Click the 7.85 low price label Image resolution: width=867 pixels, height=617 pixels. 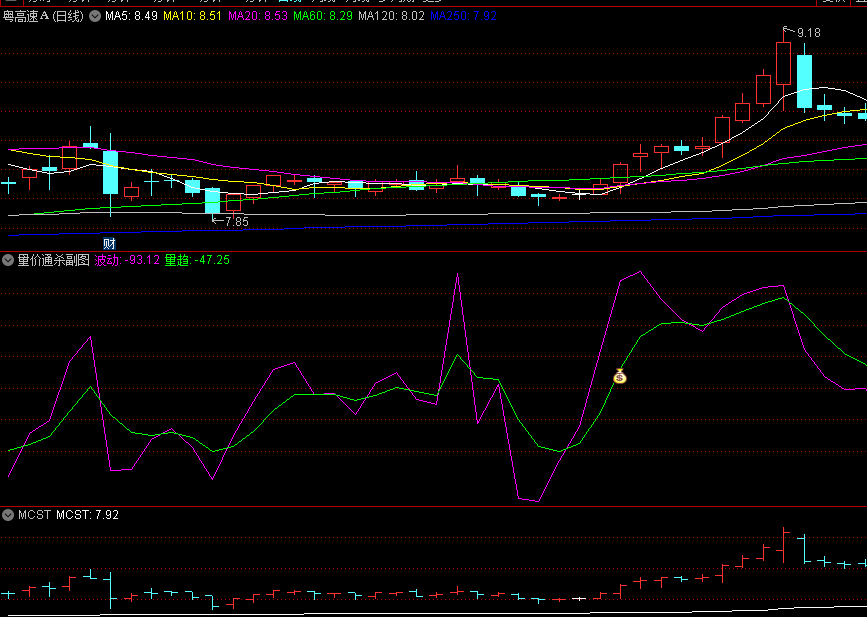pyautogui.click(x=237, y=222)
